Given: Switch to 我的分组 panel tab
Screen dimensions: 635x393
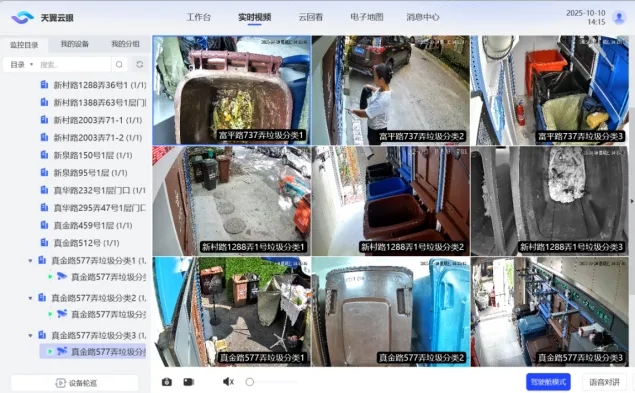Looking at the screenshot, I should (x=126, y=44).
